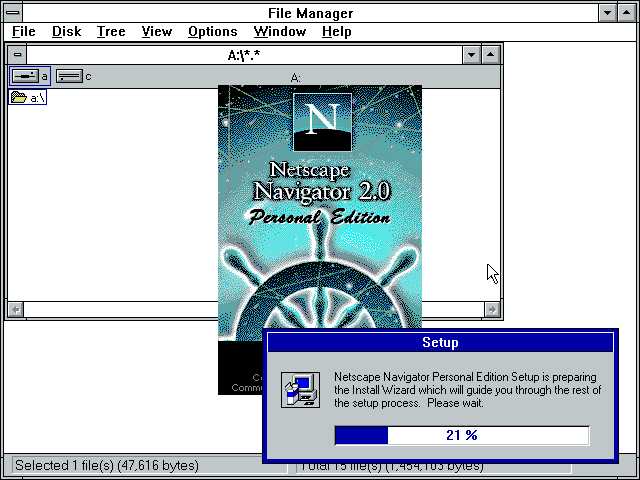Click the 'Personal Edition' splash text
This screenshot has width=640, height=480.
(319, 217)
